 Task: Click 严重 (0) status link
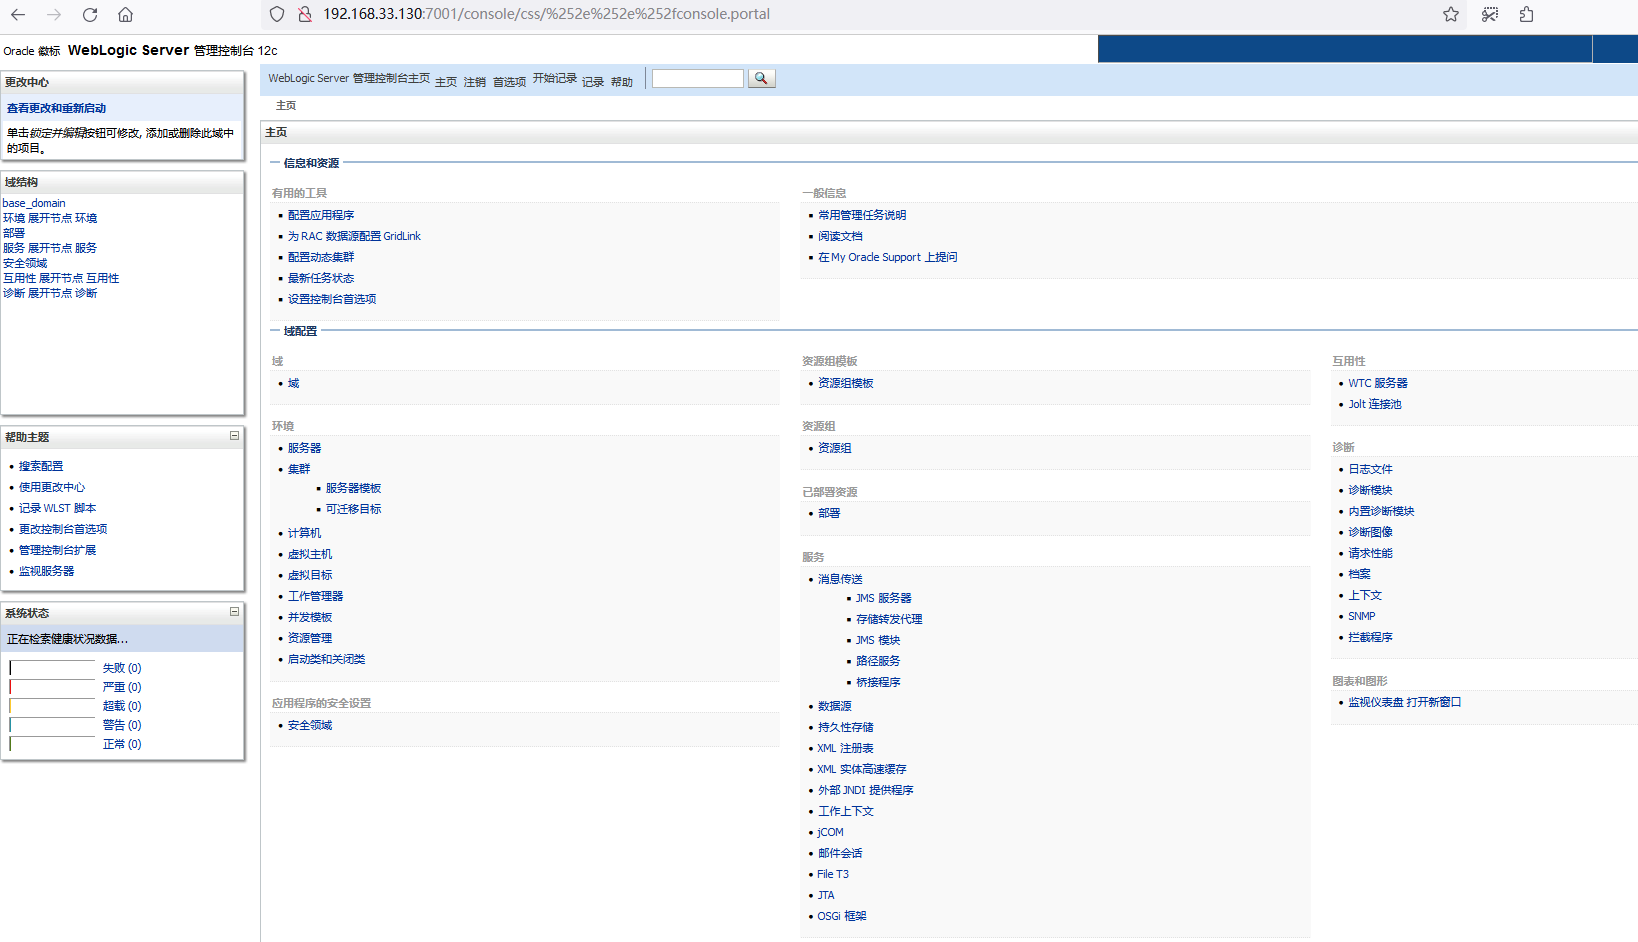pyautogui.click(x=122, y=687)
